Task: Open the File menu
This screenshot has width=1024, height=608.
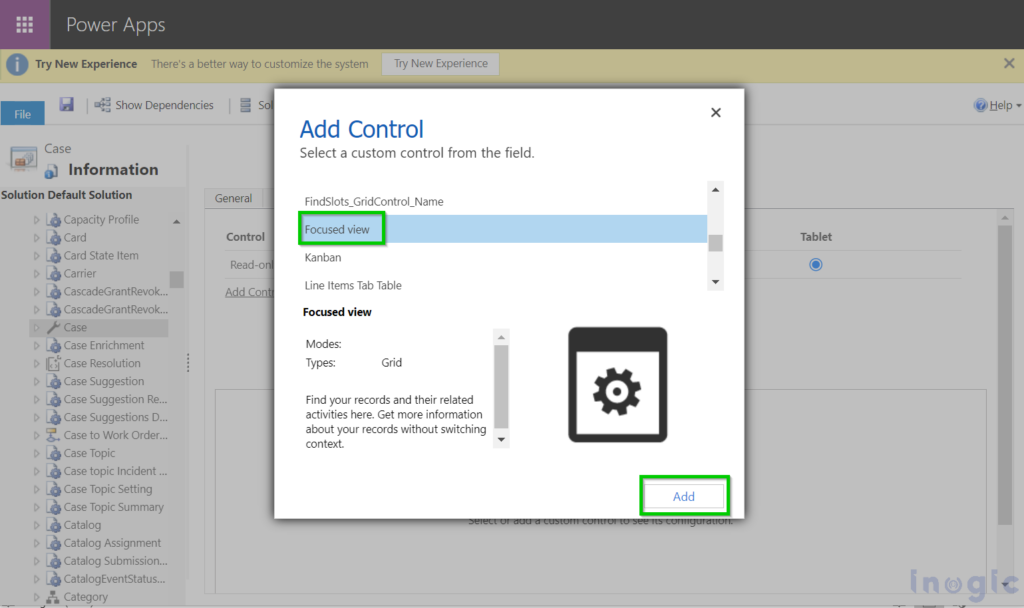Action: pos(22,113)
